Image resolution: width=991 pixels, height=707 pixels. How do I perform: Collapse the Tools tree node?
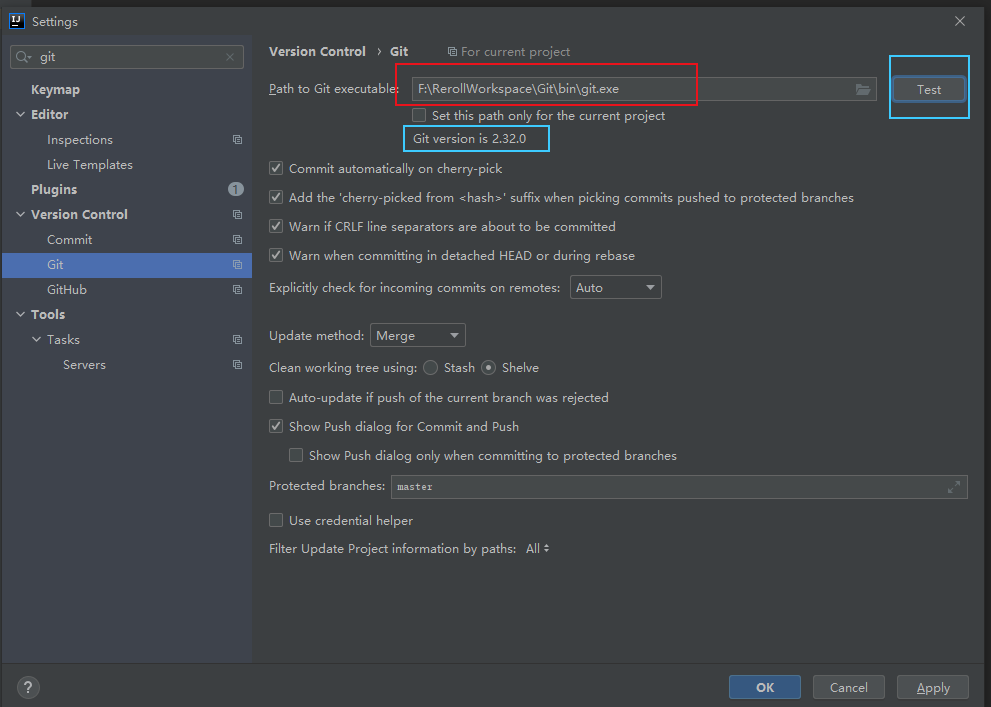pos(21,315)
